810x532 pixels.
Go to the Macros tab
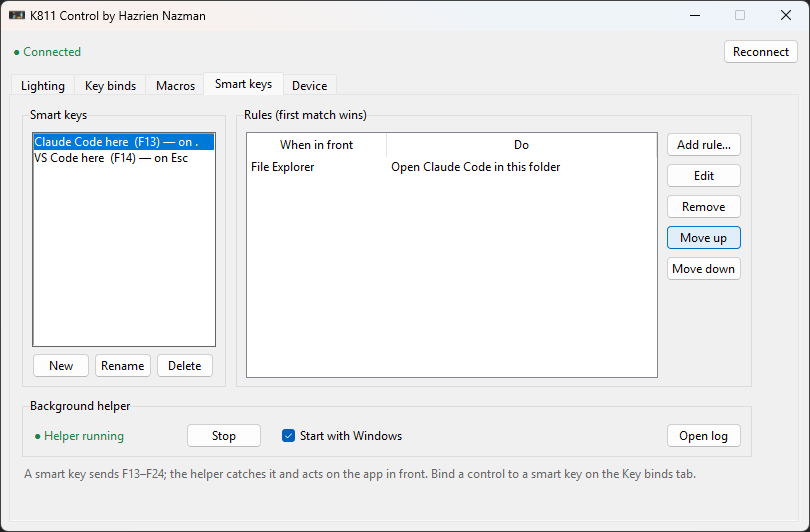(x=175, y=85)
